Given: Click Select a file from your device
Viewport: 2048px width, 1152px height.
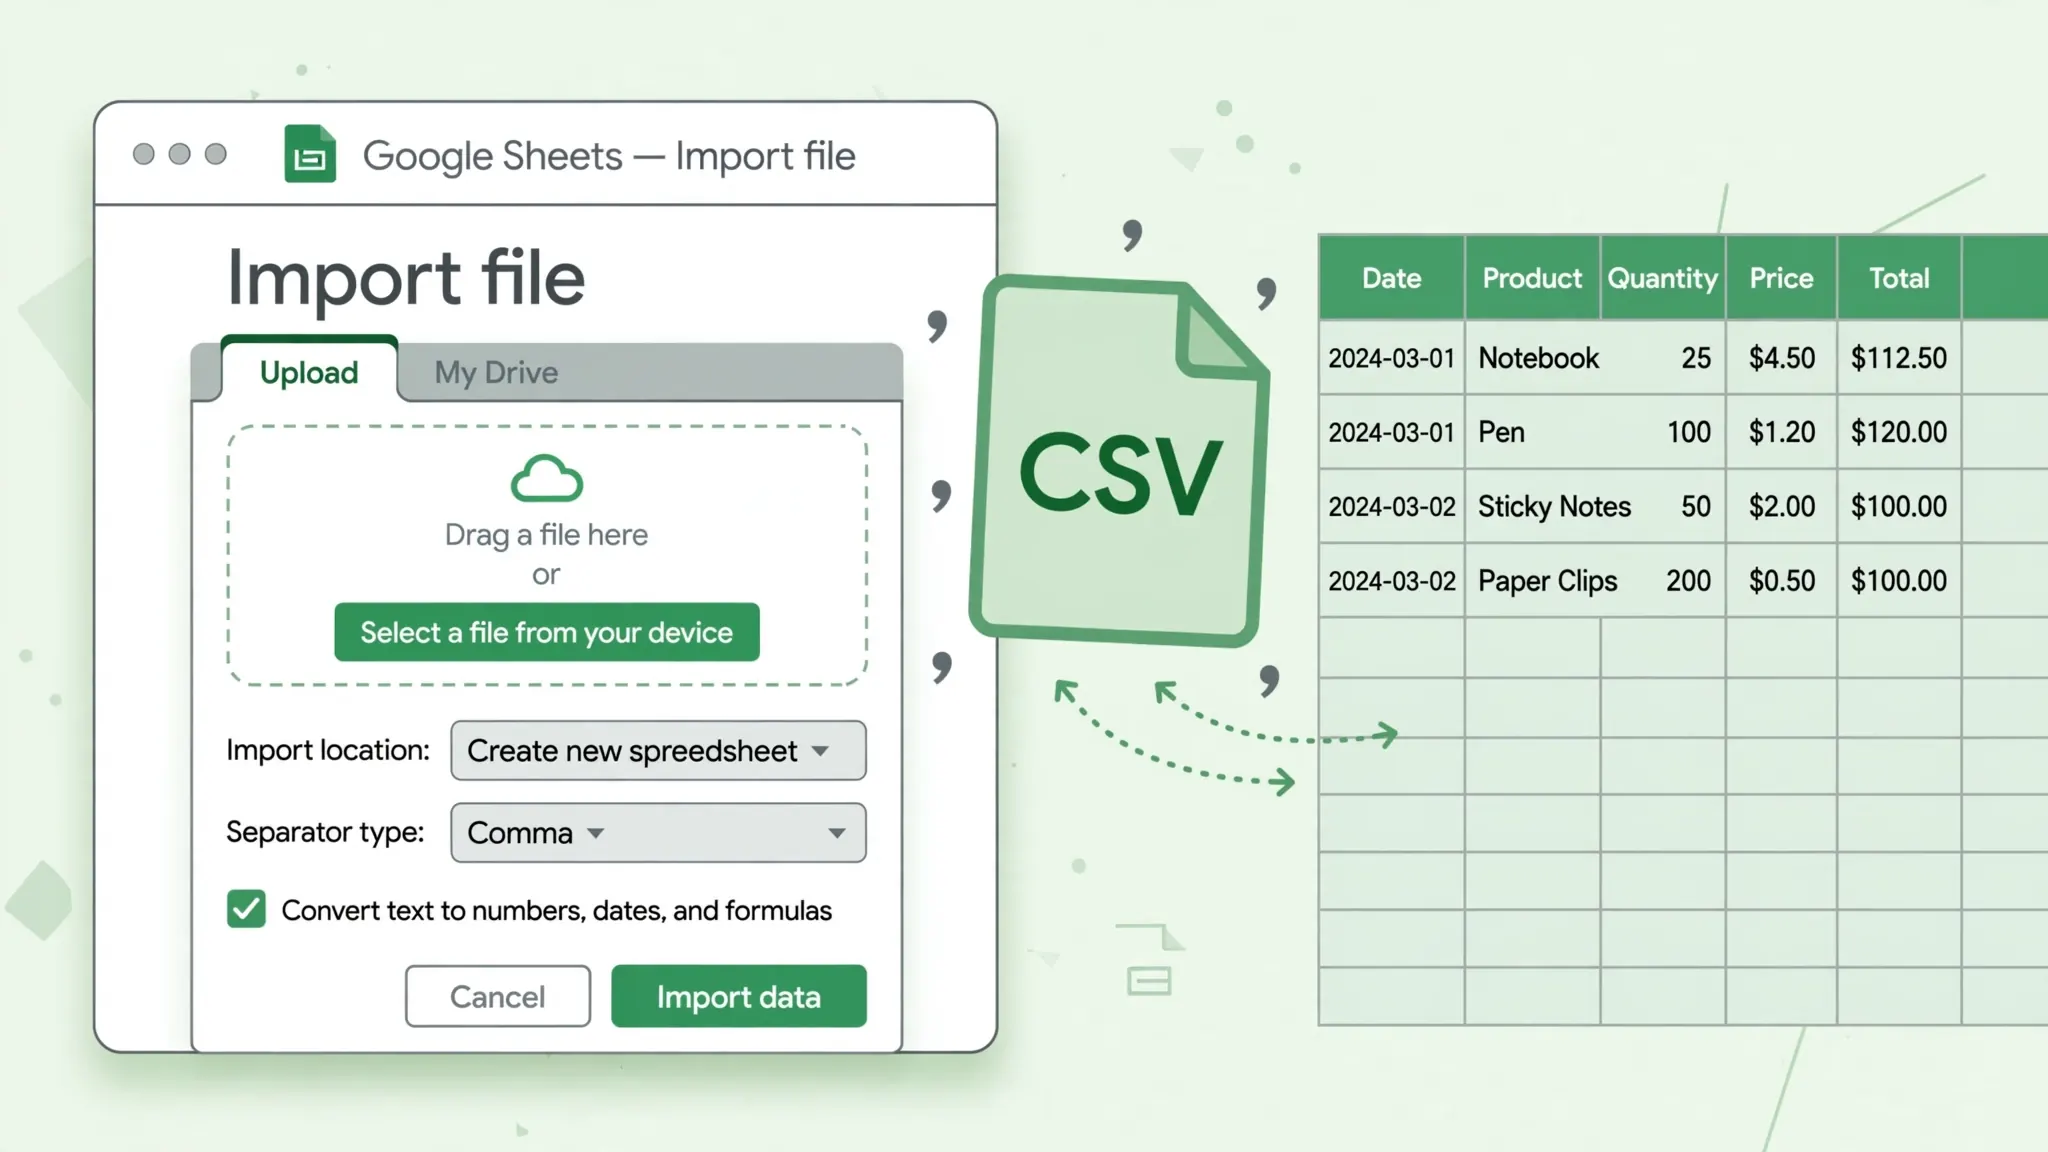Looking at the screenshot, I should click(x=547, y=632).
